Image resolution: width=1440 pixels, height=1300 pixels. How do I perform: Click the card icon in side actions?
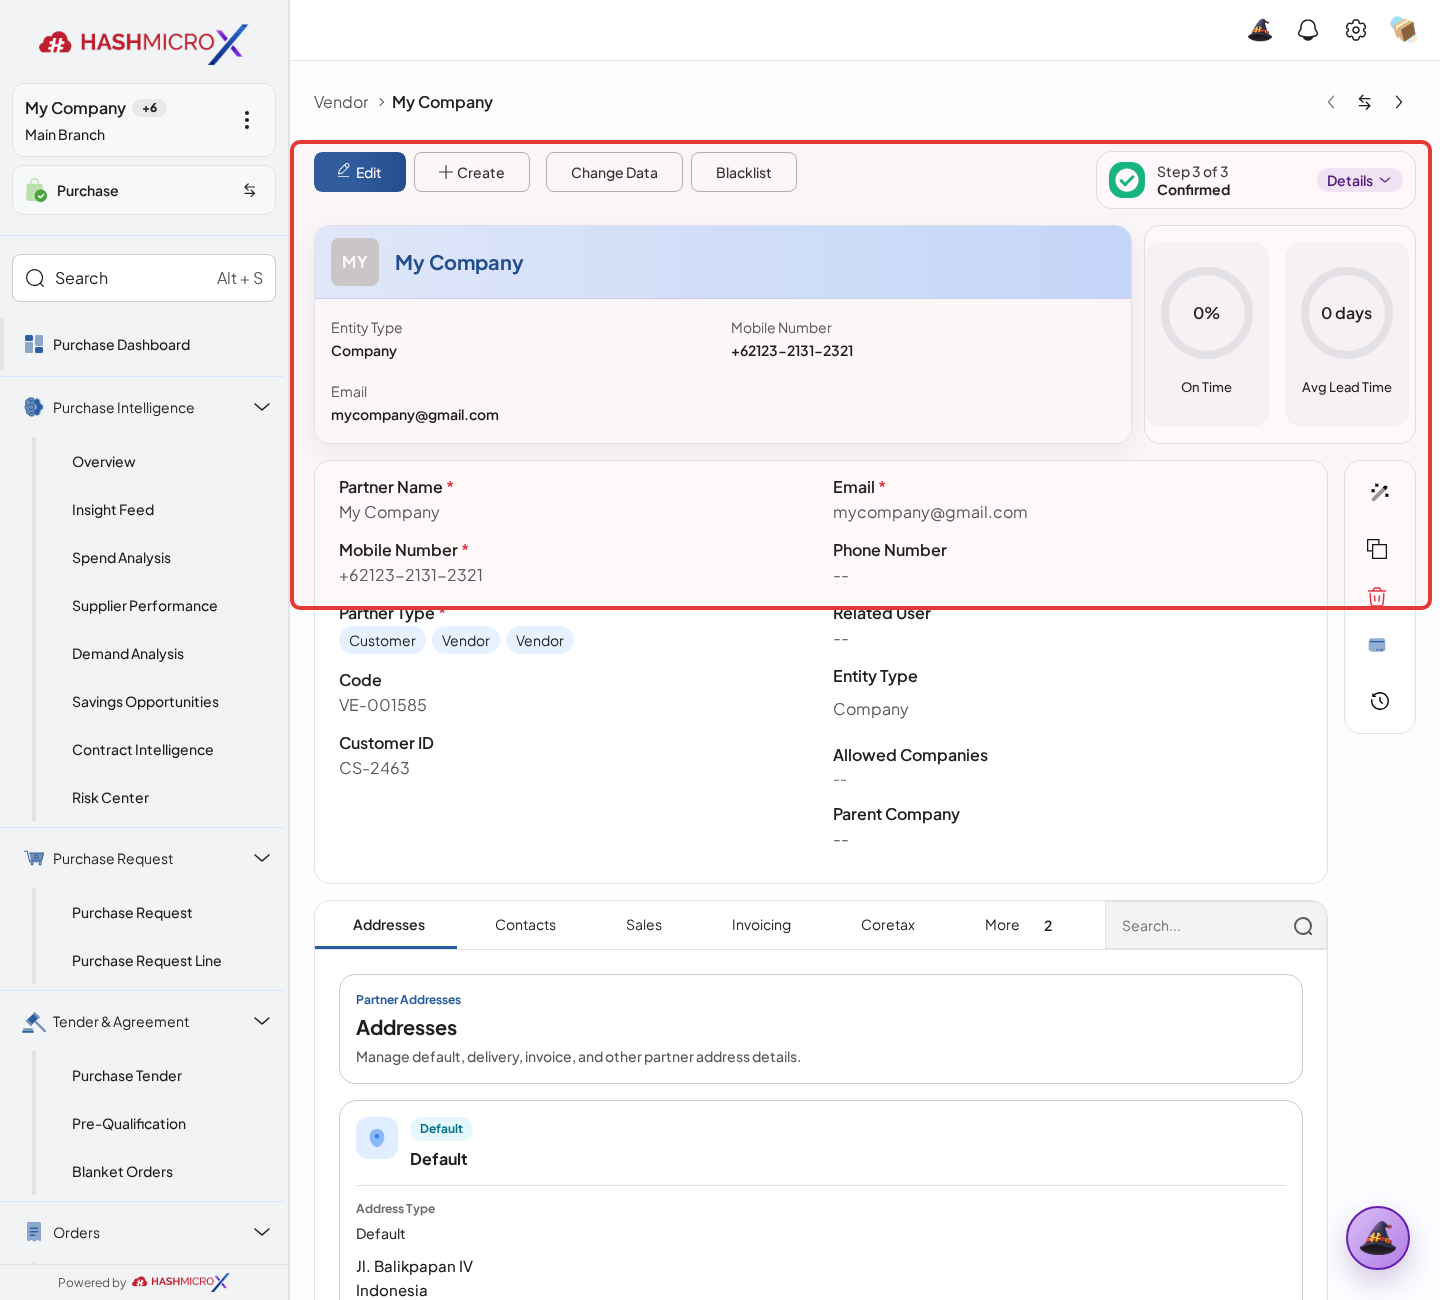(1377, 645)
